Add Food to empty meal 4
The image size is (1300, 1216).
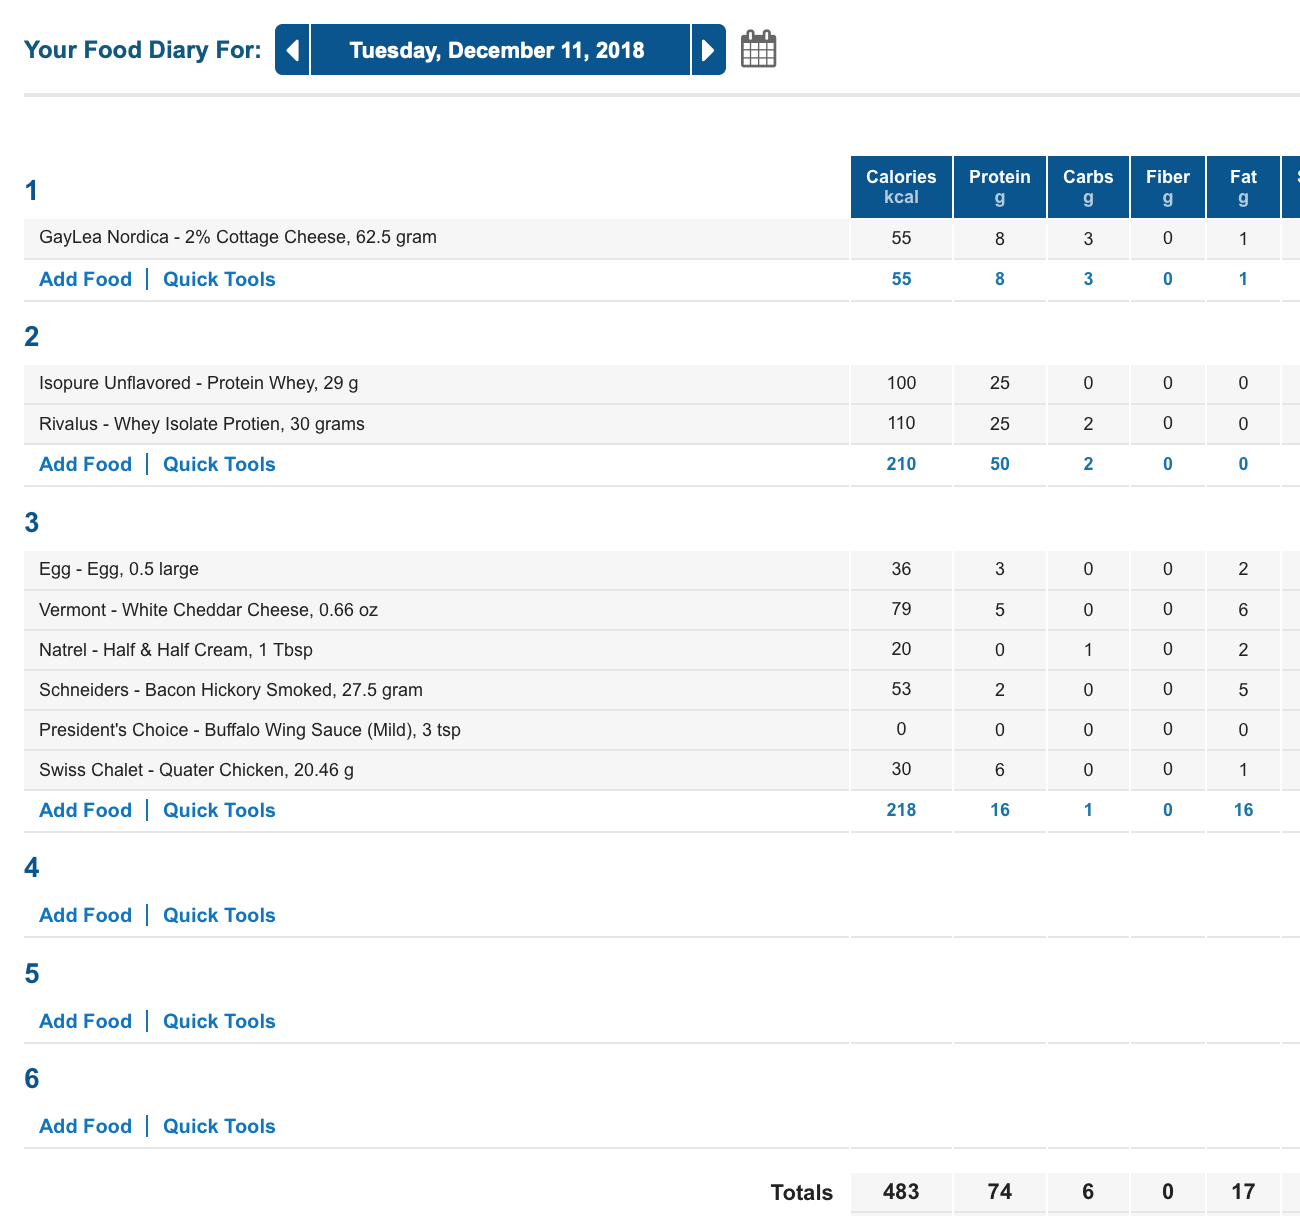coord(85,915)
